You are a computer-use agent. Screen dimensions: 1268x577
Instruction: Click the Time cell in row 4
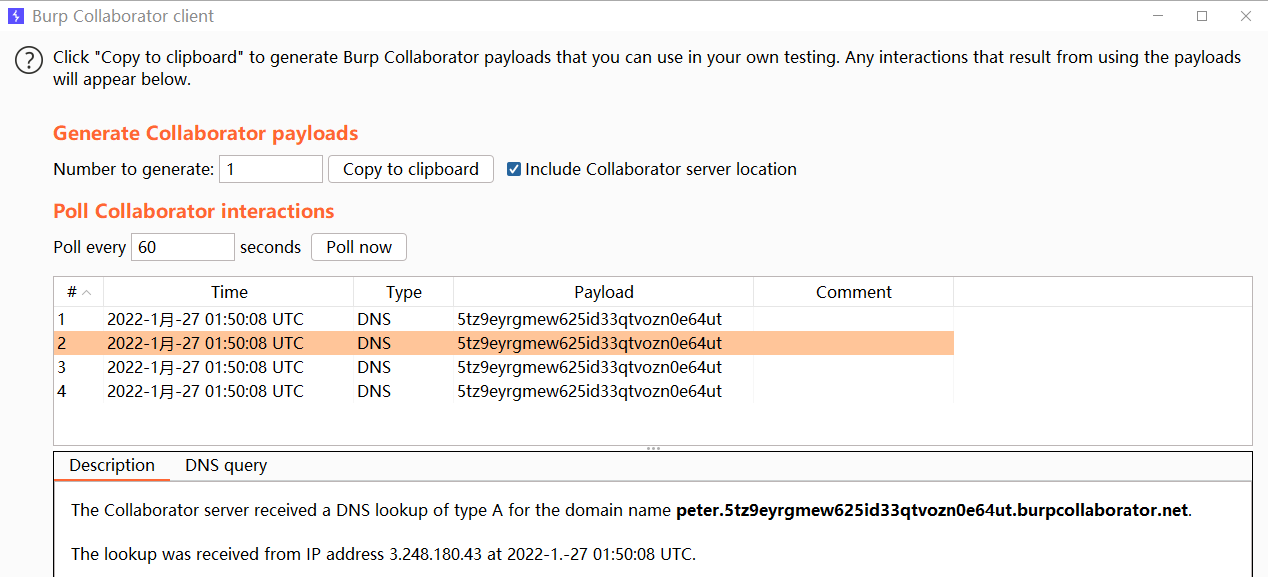[229, 391]
